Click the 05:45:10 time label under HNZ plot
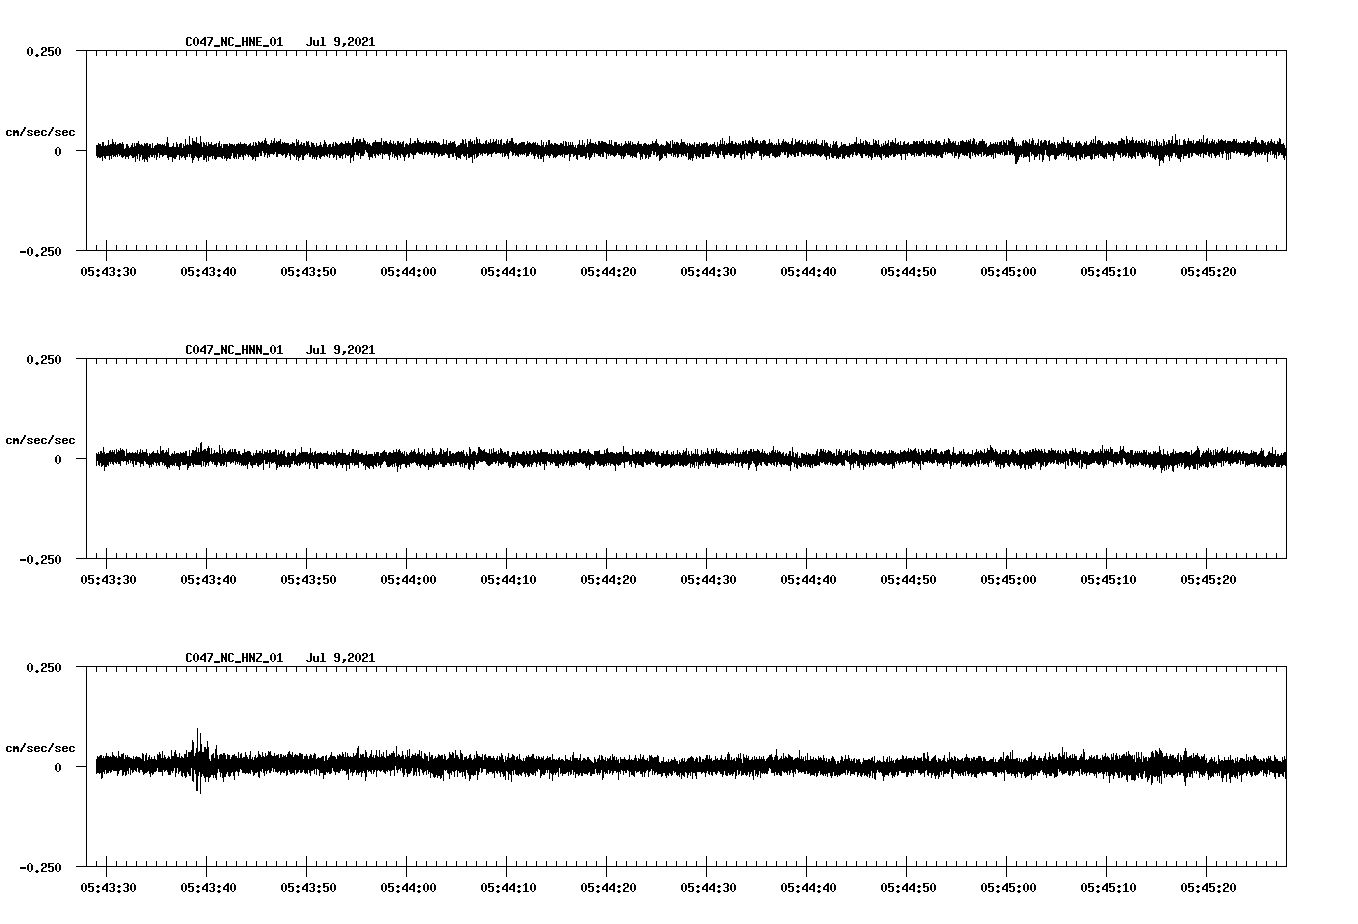 point(1108,888)
